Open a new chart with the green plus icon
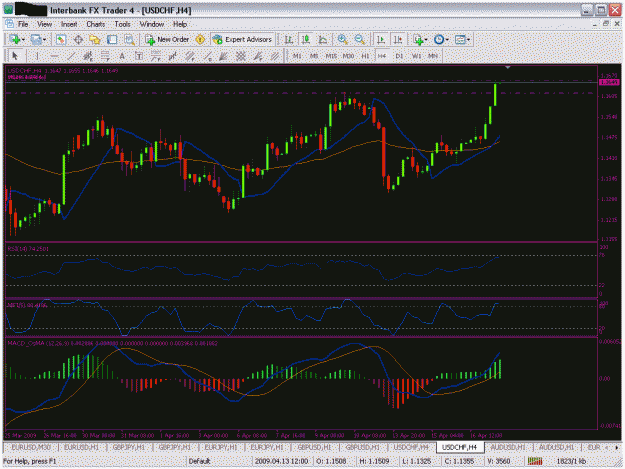The height and width of the screenshot is (469, 625). coord(15,39)
